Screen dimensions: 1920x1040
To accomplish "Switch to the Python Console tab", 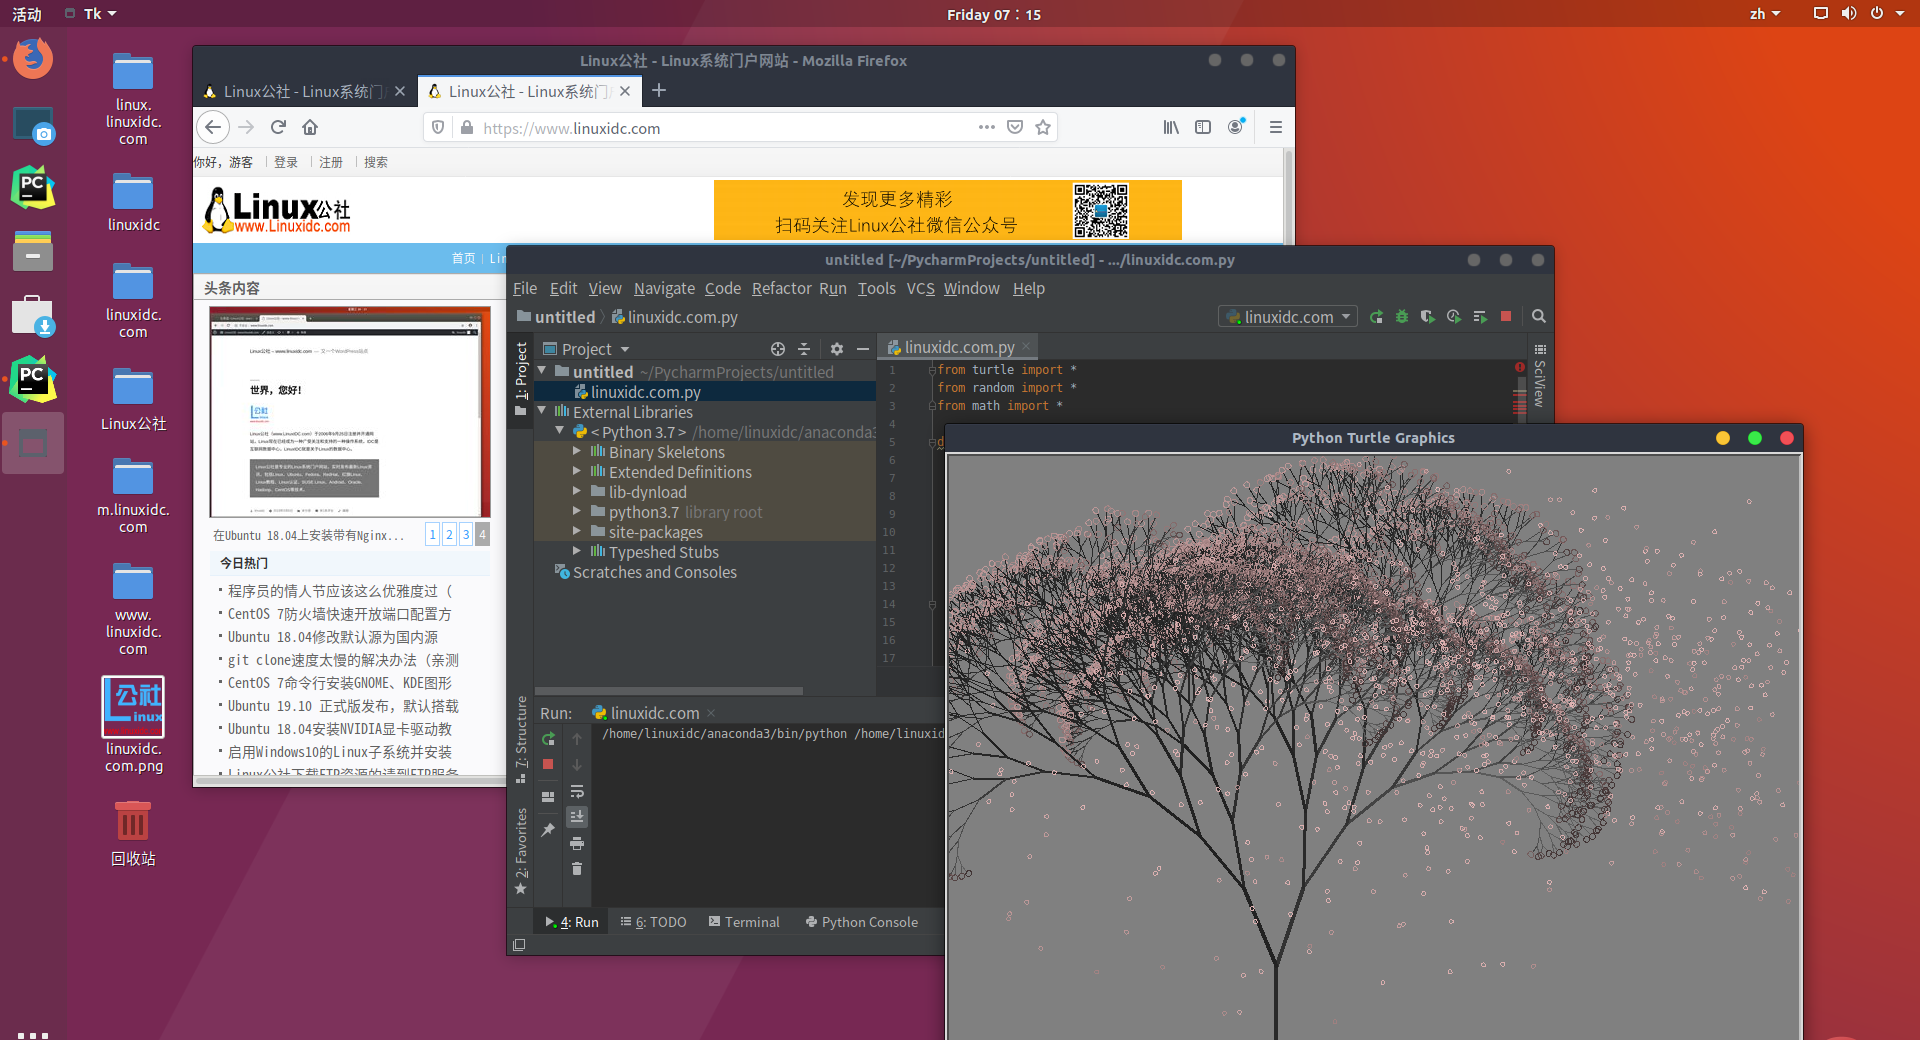I will (x=862, y=922).
